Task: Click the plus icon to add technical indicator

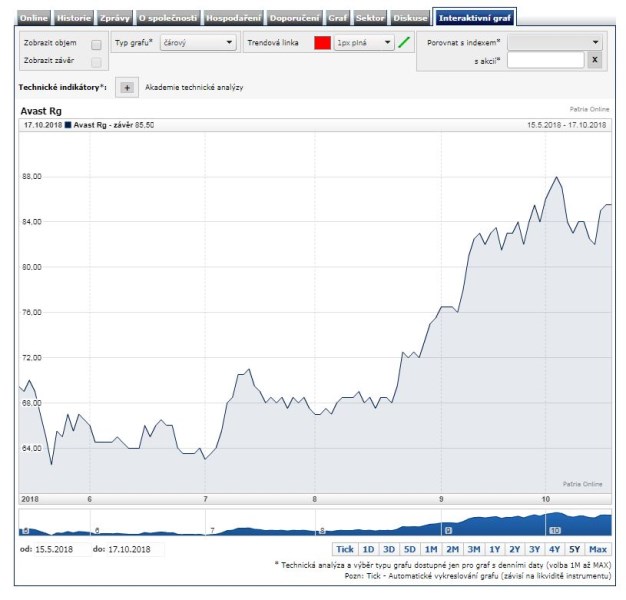Action: [x=127, y=88]
